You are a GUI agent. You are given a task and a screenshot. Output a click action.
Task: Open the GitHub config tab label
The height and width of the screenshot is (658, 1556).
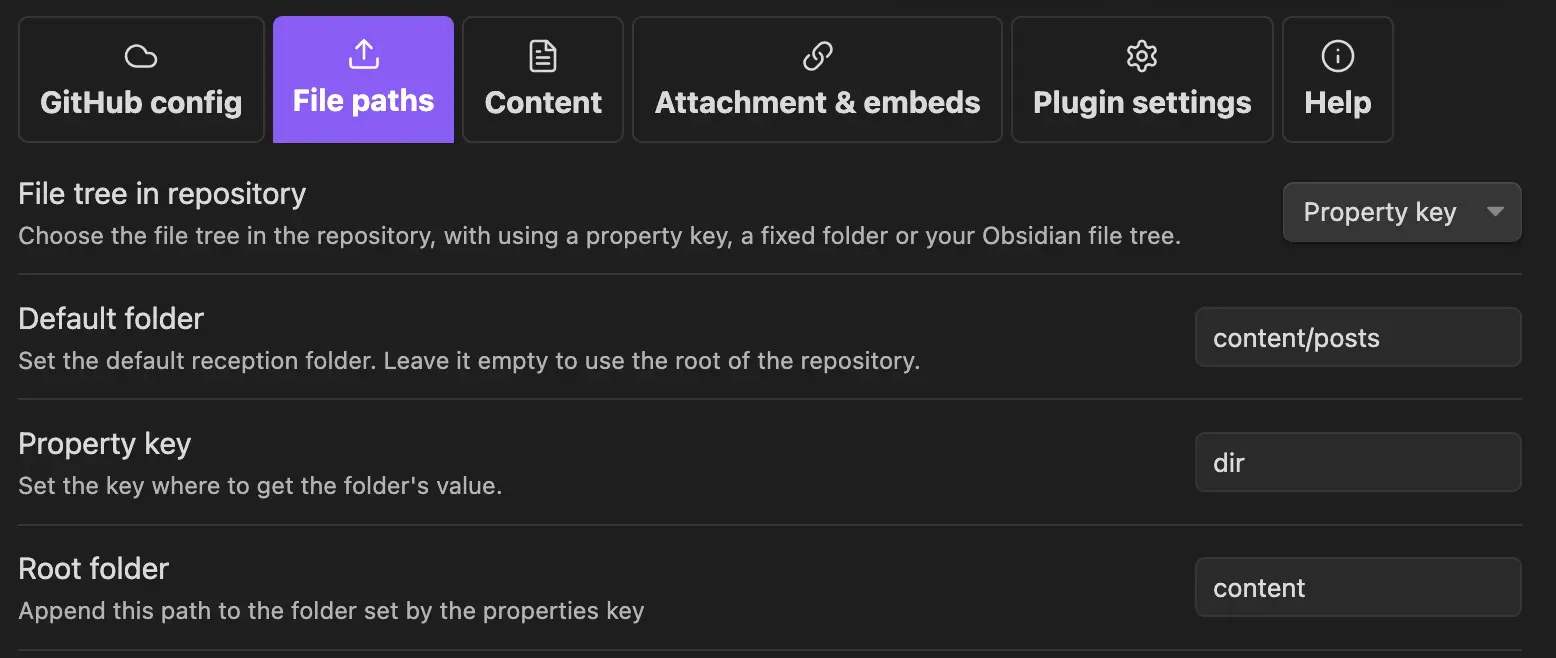pyautogui.click(x=141, y=102)
